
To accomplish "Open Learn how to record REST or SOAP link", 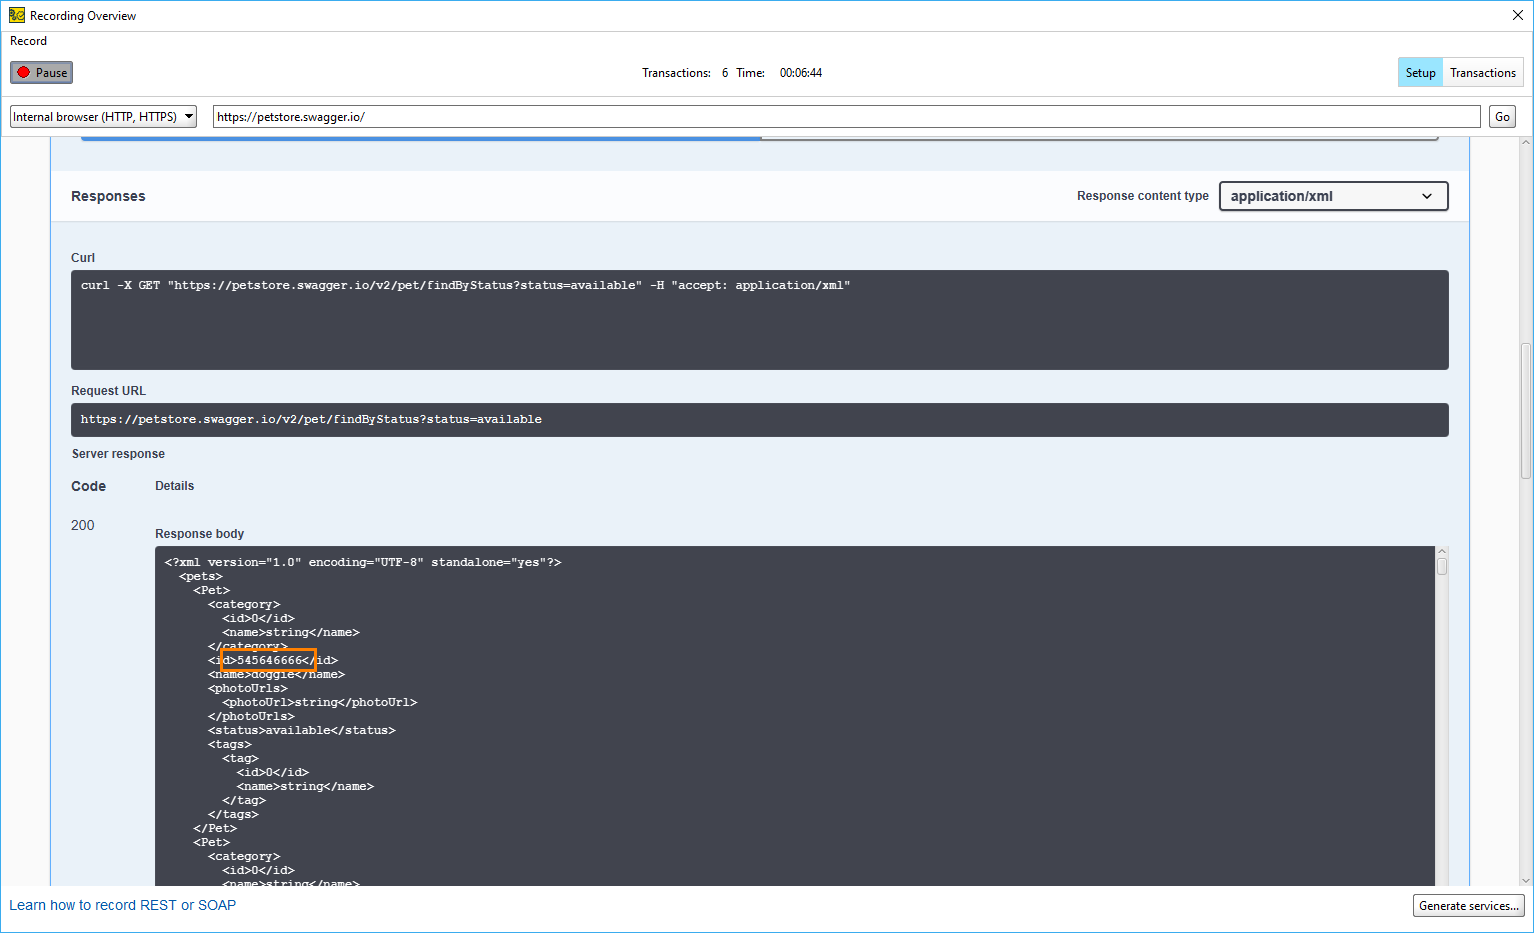I will pyautogui.click(x=123, y=905).
